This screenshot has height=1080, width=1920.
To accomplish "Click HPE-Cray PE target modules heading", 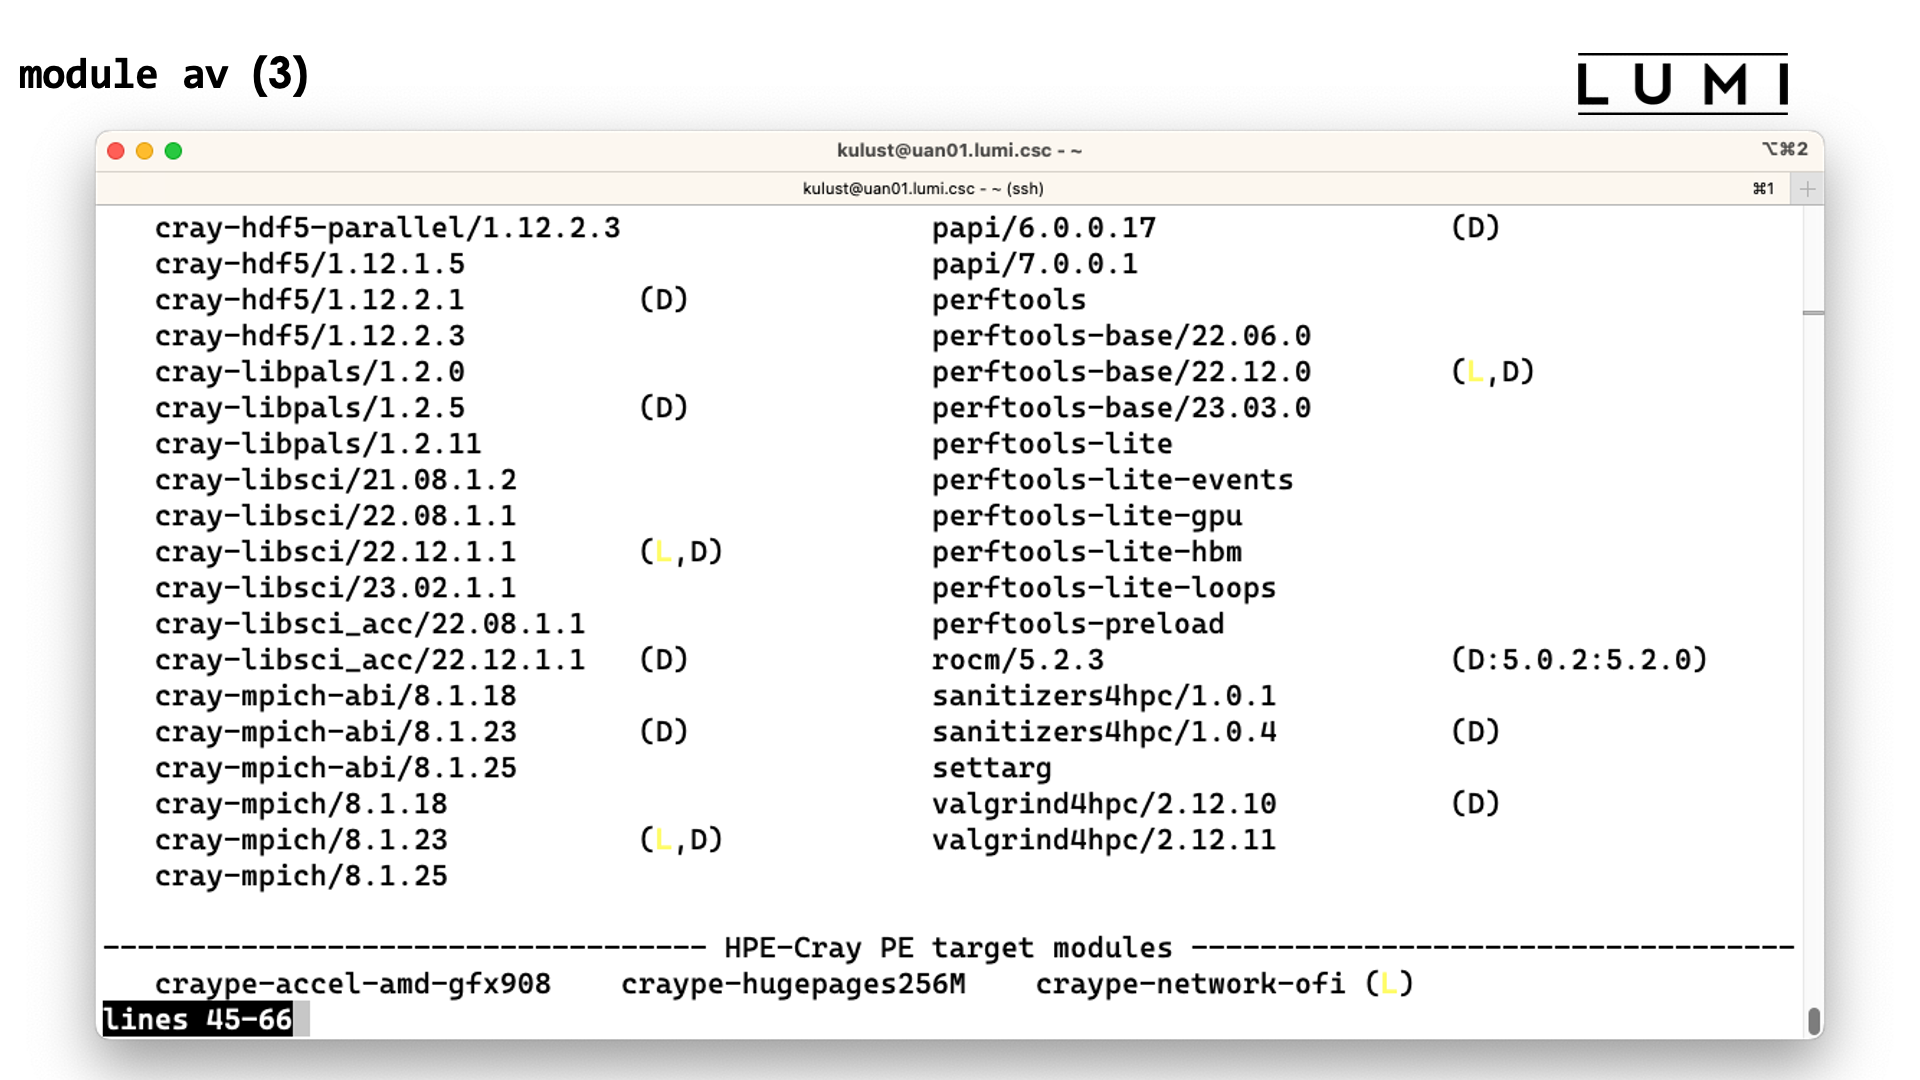I will [948, 947].
